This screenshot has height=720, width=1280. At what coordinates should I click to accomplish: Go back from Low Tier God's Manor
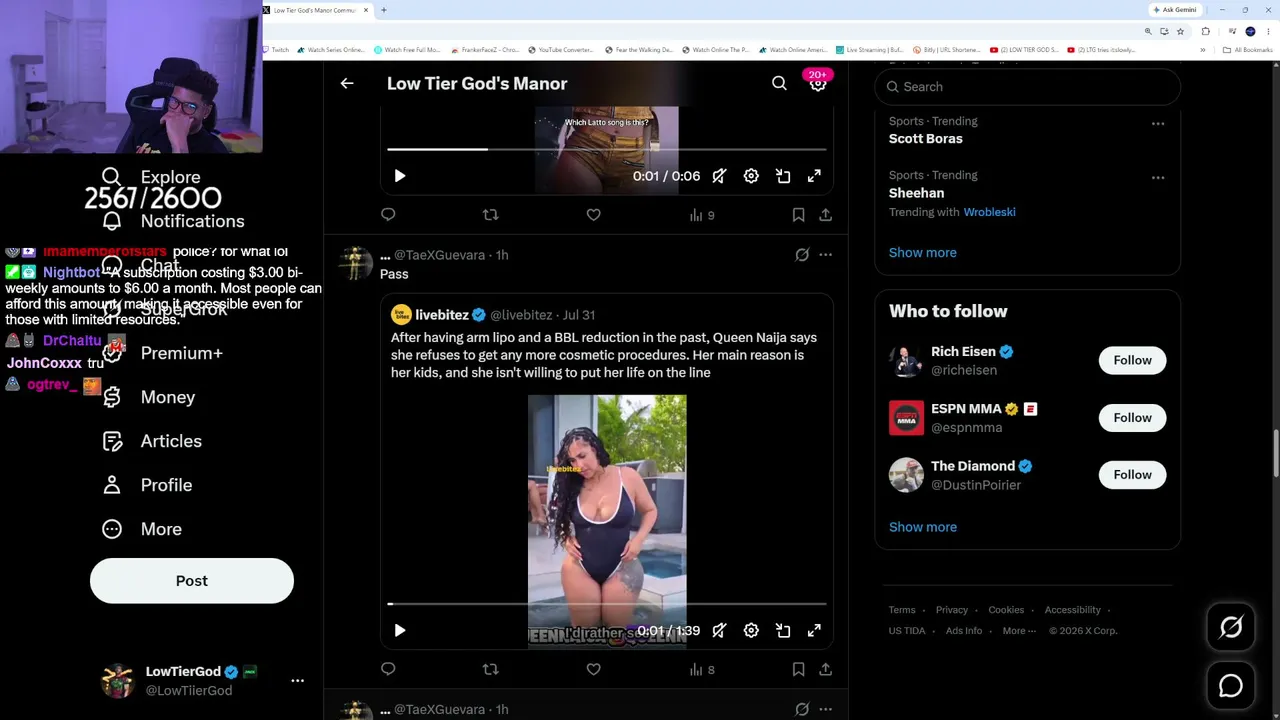(x=347, y=84)
